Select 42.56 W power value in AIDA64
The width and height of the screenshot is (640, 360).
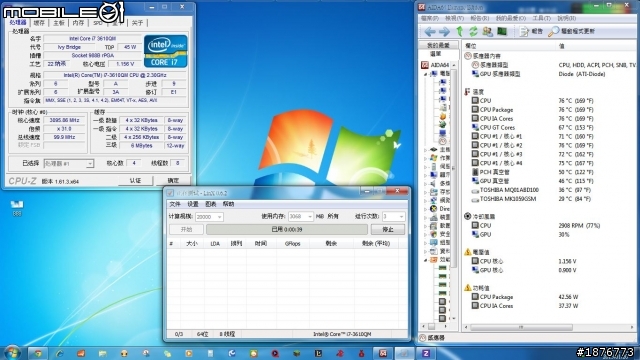pyautogui.click(x=569, y=297)
